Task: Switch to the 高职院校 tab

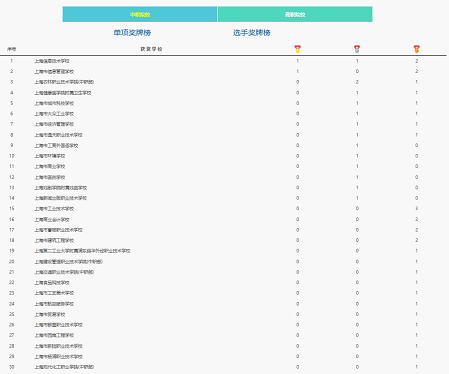Action: [295, 14]
